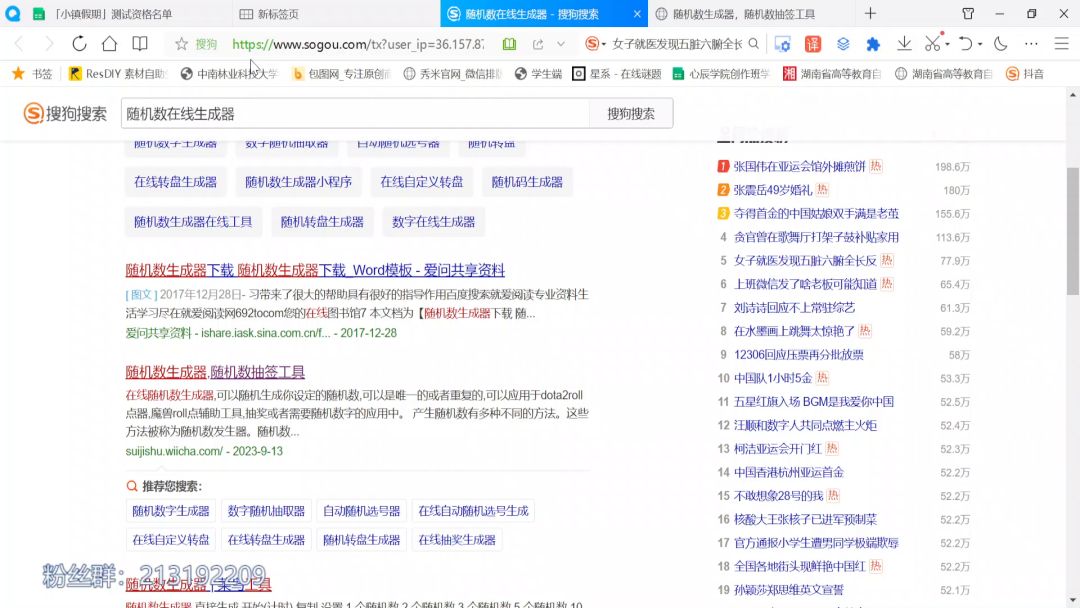Click the 搜狗搜索 search button
Screen dimensions: 1080x608
pos(631,114)
